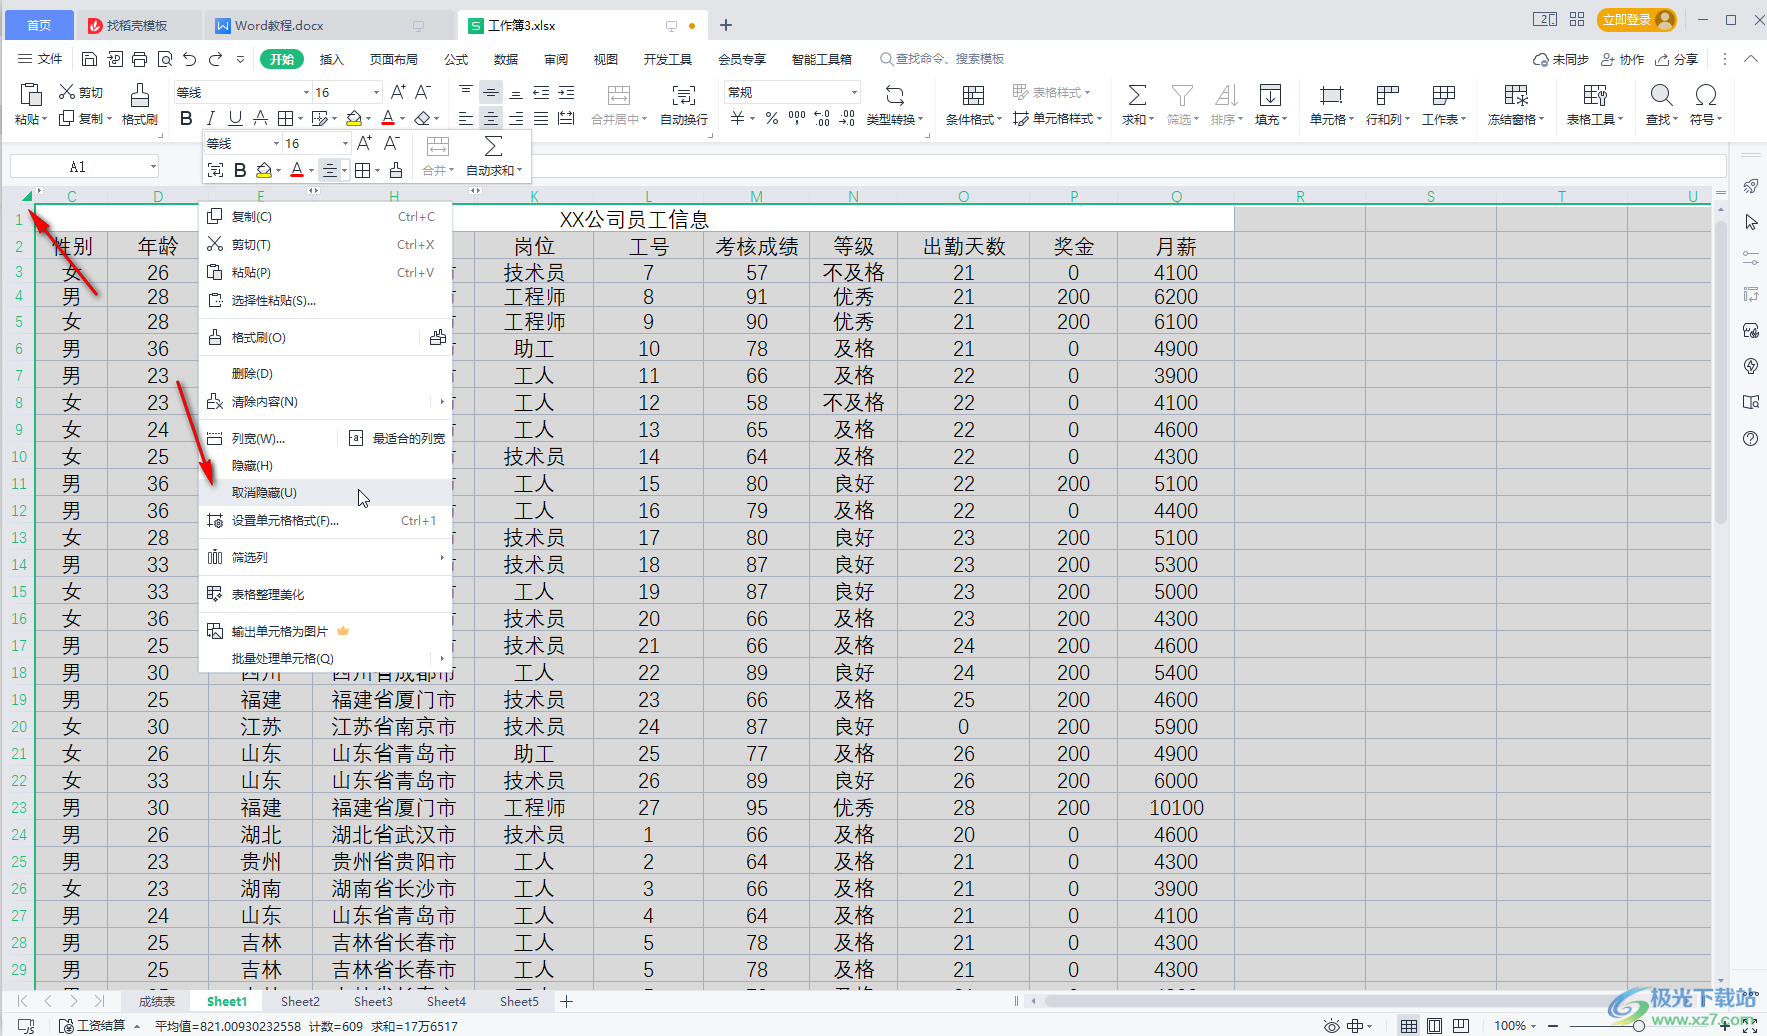This screenshot has width=1767, height=1036.
Task: Toggle Italic in the ribbon
Action: click(x=211, y=118)
